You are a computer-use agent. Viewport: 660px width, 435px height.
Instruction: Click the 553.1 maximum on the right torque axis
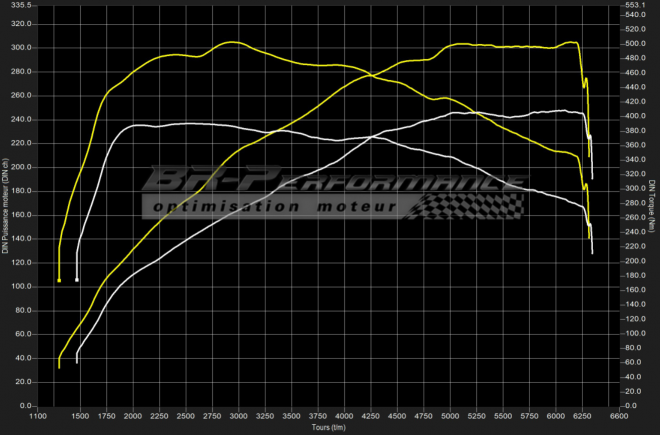[637, 5]
